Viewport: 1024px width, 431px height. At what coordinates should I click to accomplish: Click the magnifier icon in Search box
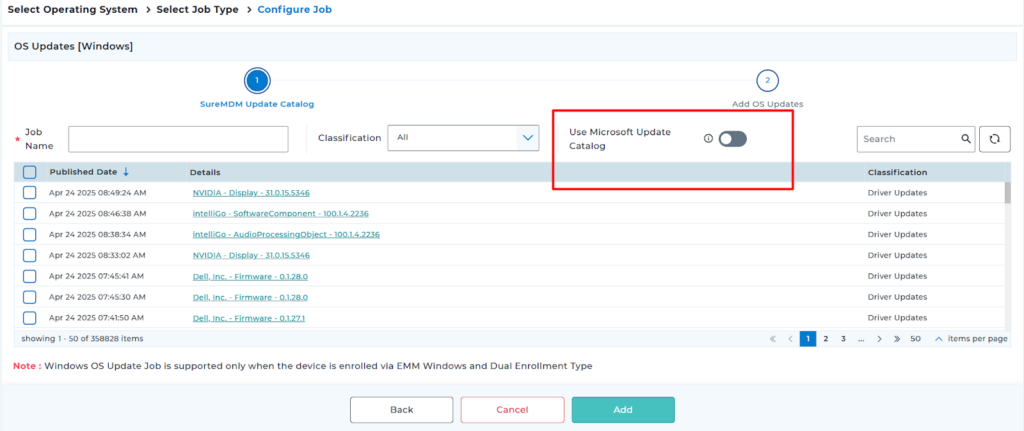965,139
